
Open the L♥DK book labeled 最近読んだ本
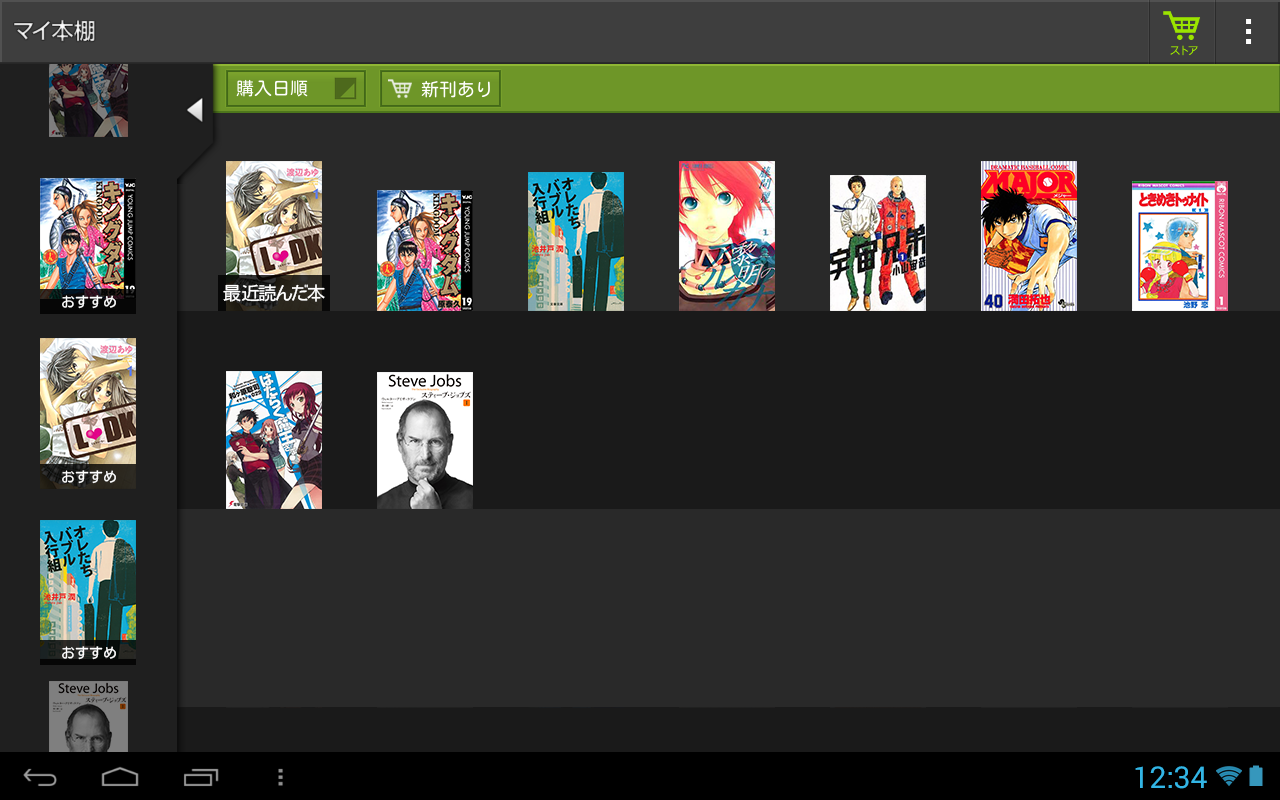[274, 236]
